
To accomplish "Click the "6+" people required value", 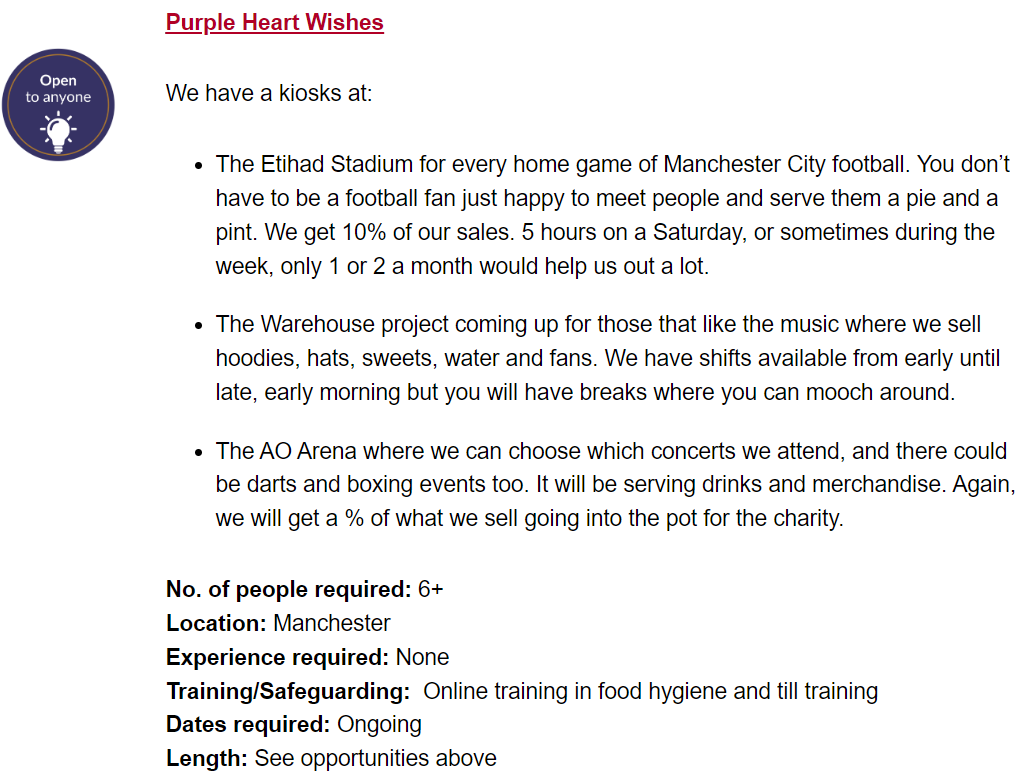I will pyautogui.click(x=430, y=589).
